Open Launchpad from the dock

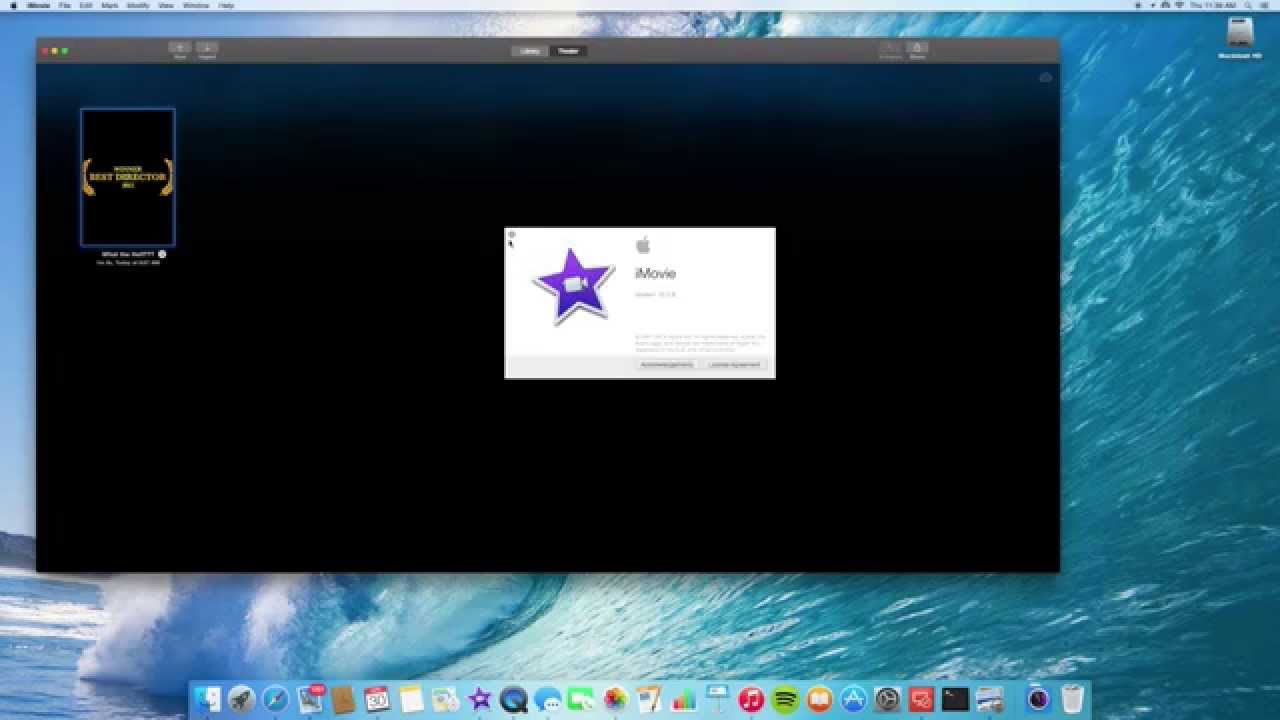click(x=242, y=699)
